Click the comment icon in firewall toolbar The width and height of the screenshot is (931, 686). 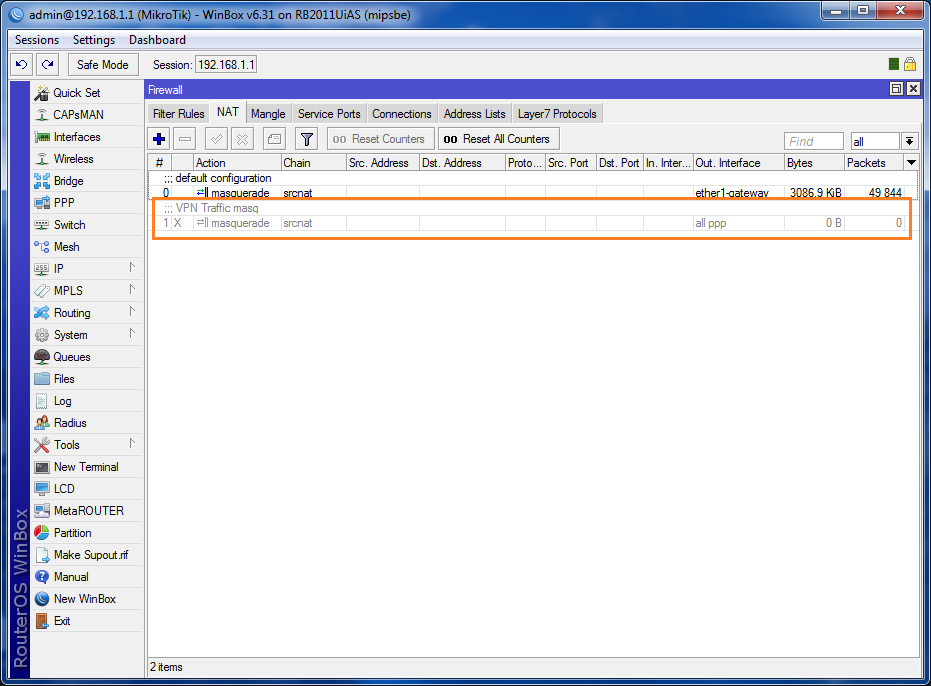click(274, 139)
